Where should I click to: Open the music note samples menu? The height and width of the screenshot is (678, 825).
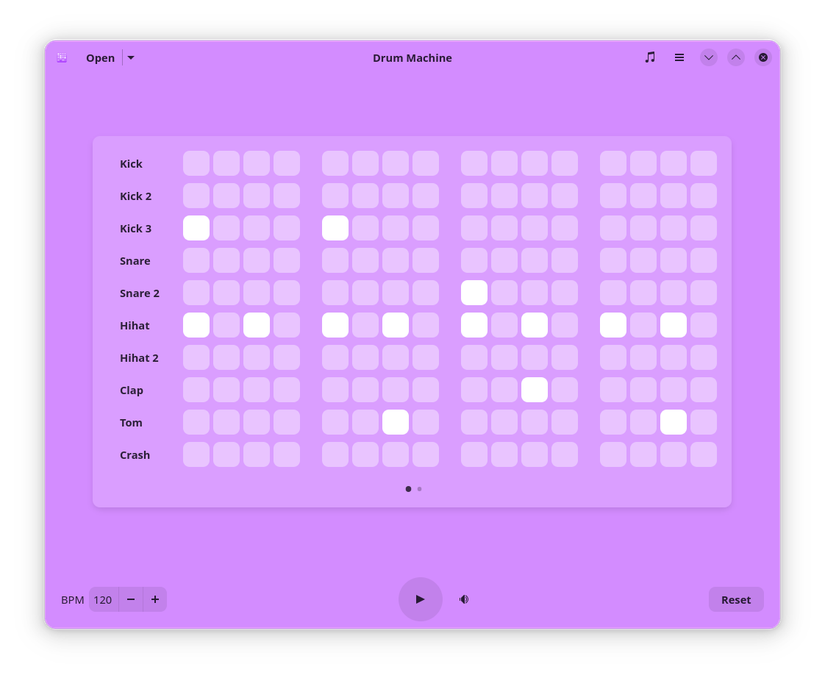click(x=650, y=57)
